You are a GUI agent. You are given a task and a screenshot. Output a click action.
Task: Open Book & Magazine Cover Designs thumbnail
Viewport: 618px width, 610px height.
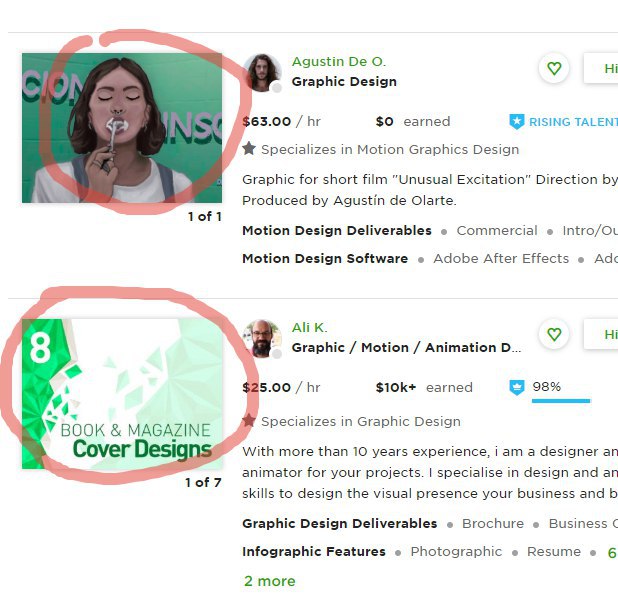[122, 394]
